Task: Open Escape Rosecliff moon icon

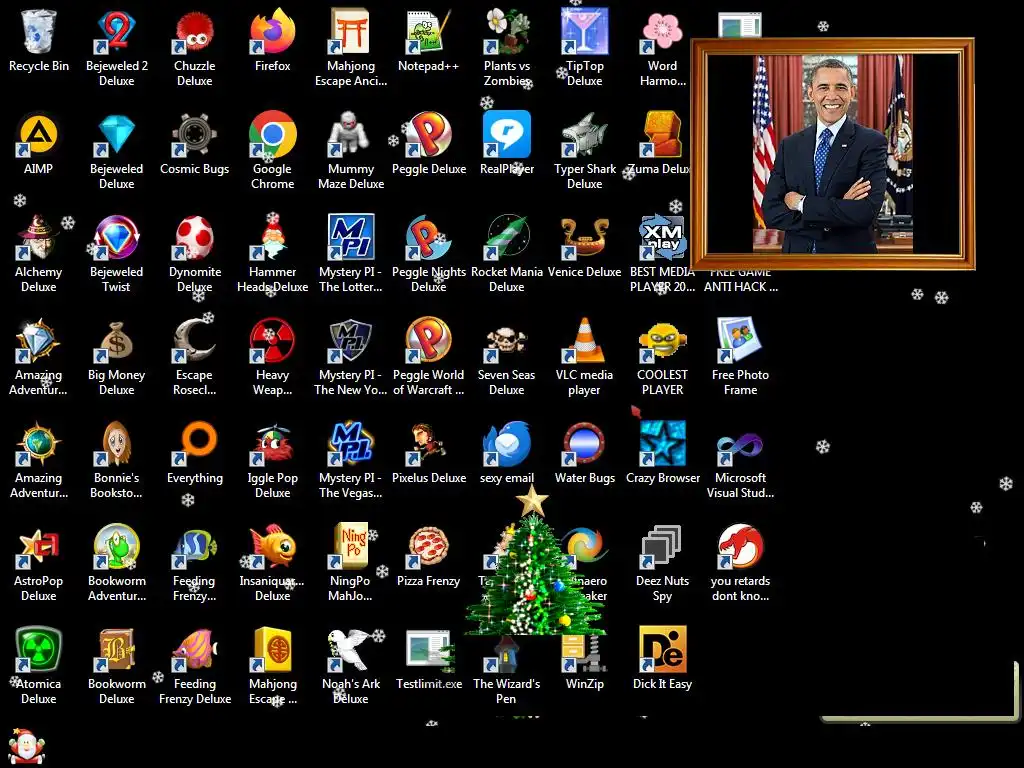Action: (x=195, y=341)
